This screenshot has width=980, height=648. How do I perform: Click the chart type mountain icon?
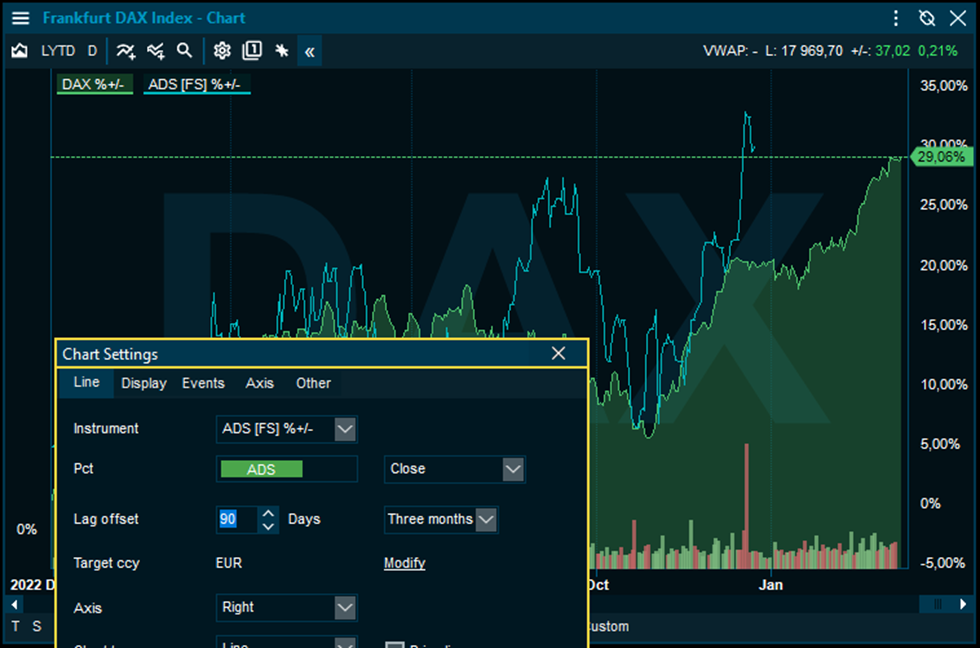click(19, 51)
